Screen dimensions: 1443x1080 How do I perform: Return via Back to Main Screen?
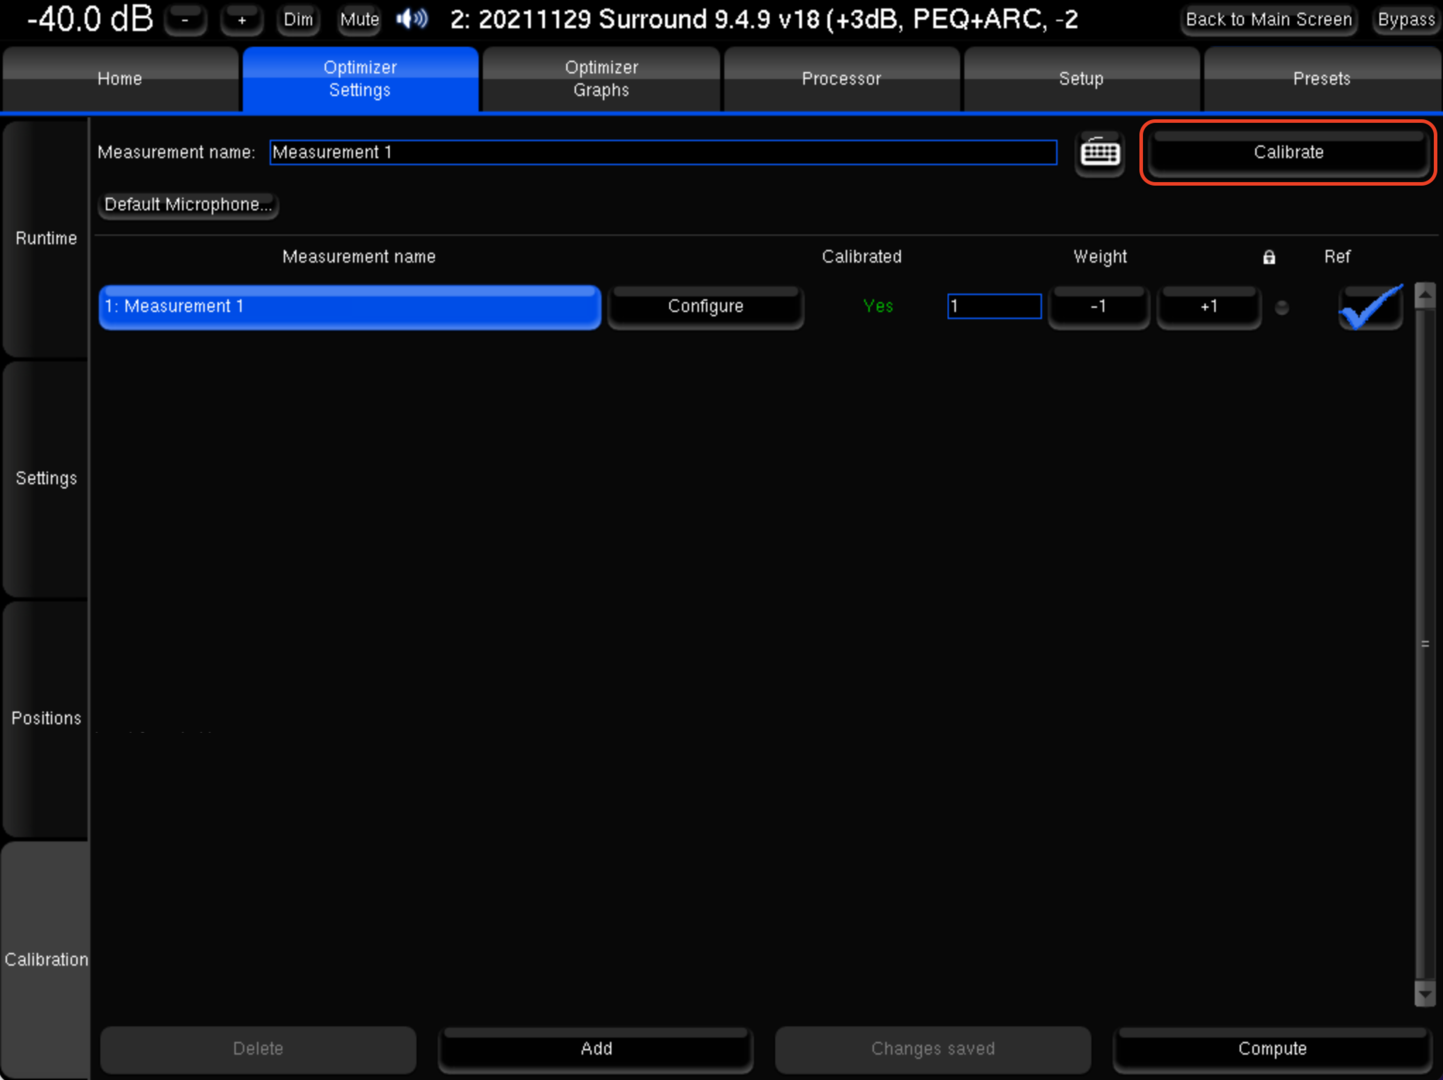pyautogui.click(x=1268, y=19)
